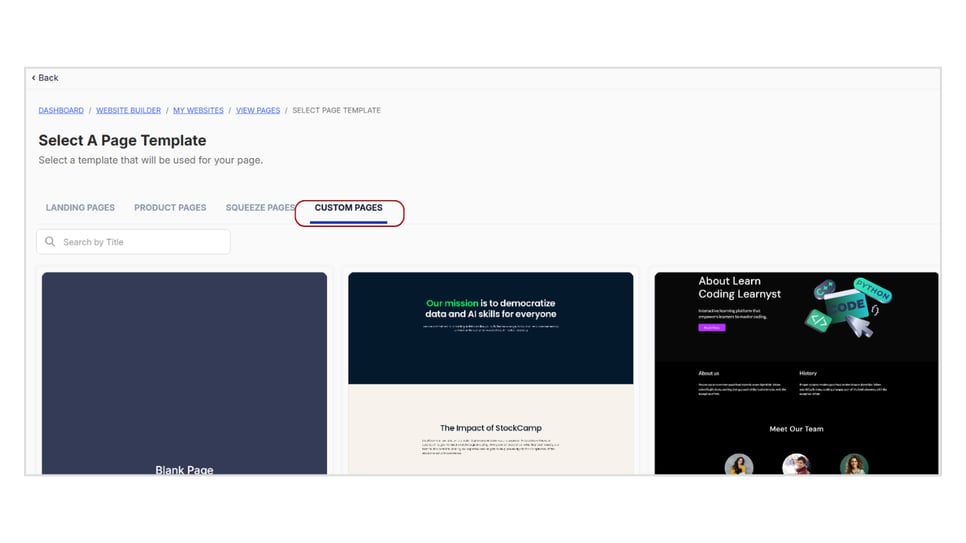
Task: Click the magnifier search icon
Action: 50,242
